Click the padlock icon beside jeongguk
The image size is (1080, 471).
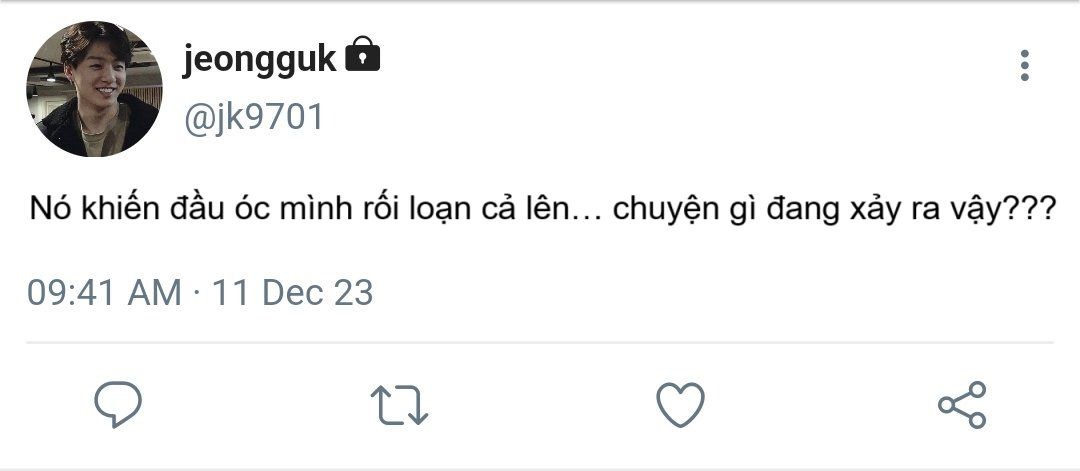(x=362, y=56)
